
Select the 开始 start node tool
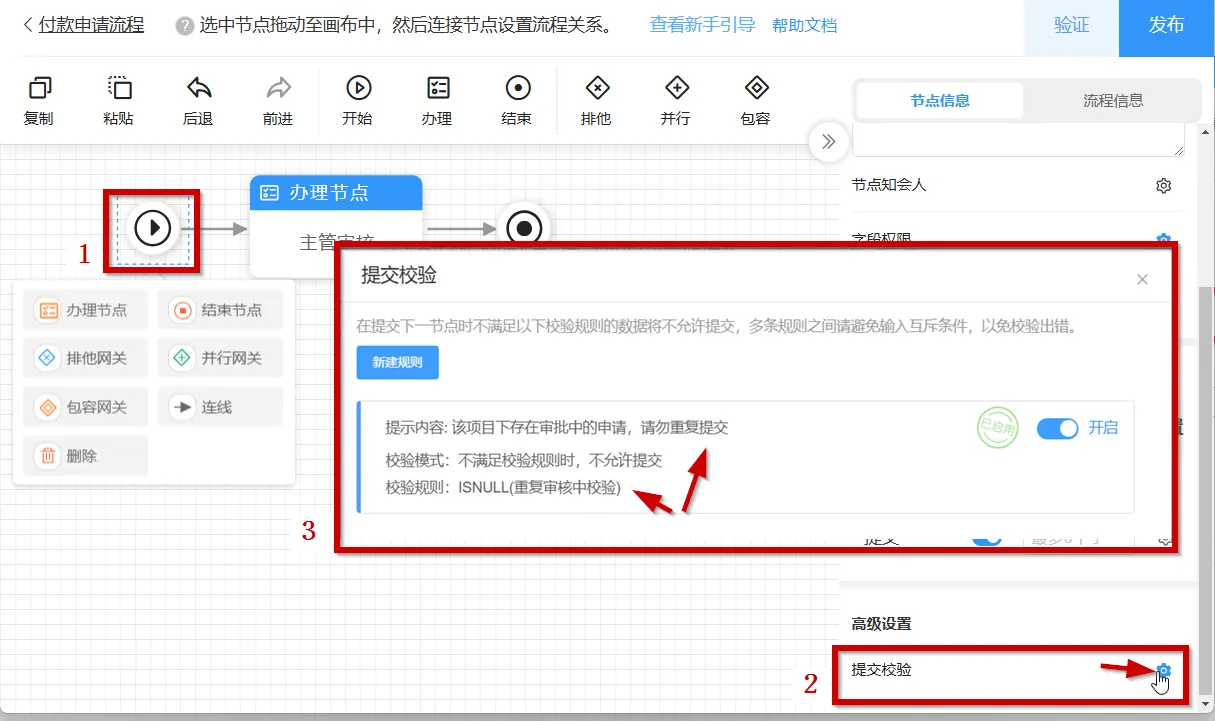[357, 89]
